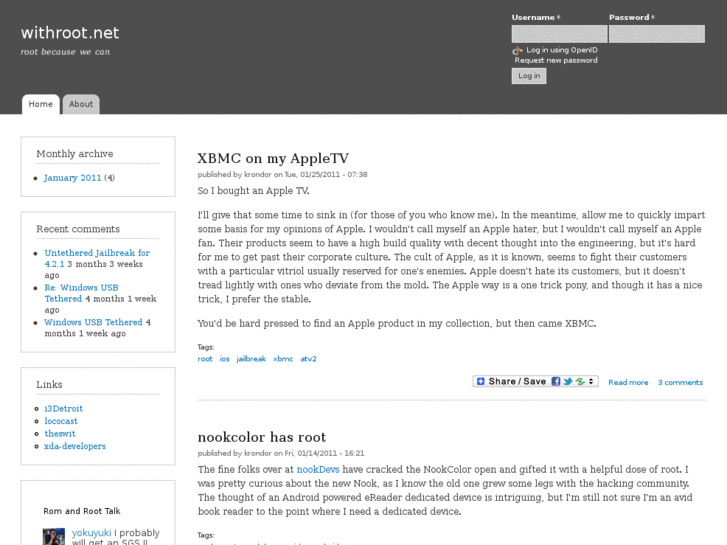Expand the Share/Save dropdown arrows
The image size is (727, 545).
pyautogui.click(x=593, y=381)
